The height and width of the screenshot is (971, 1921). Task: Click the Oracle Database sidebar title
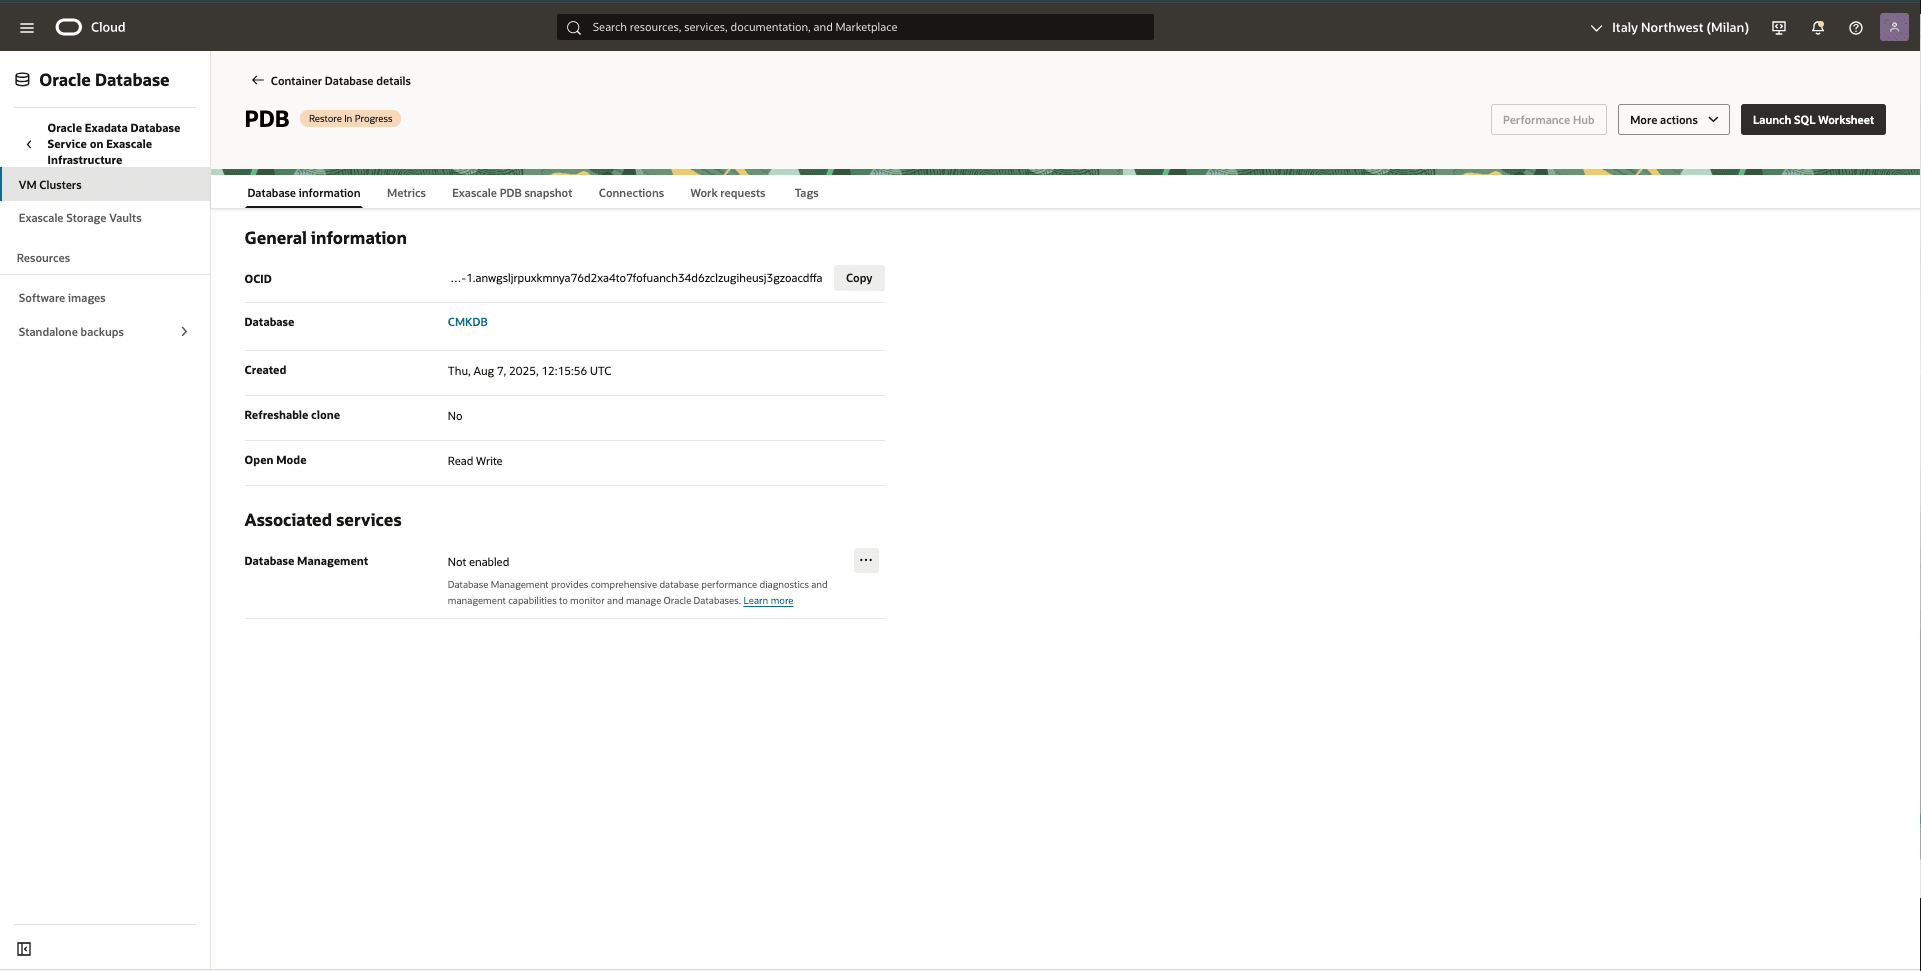pyautogui.click(x=104, y=80)
